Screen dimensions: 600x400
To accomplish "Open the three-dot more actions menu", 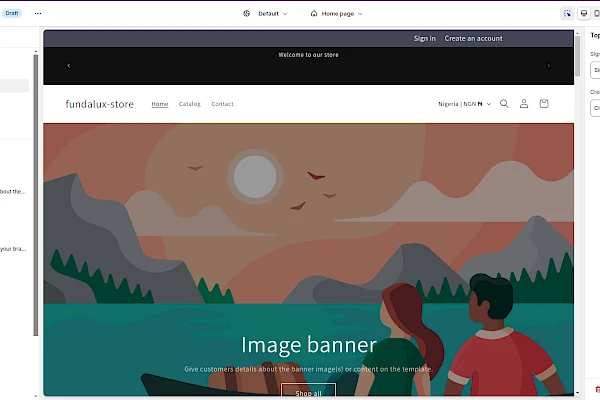I will (38, 14).
